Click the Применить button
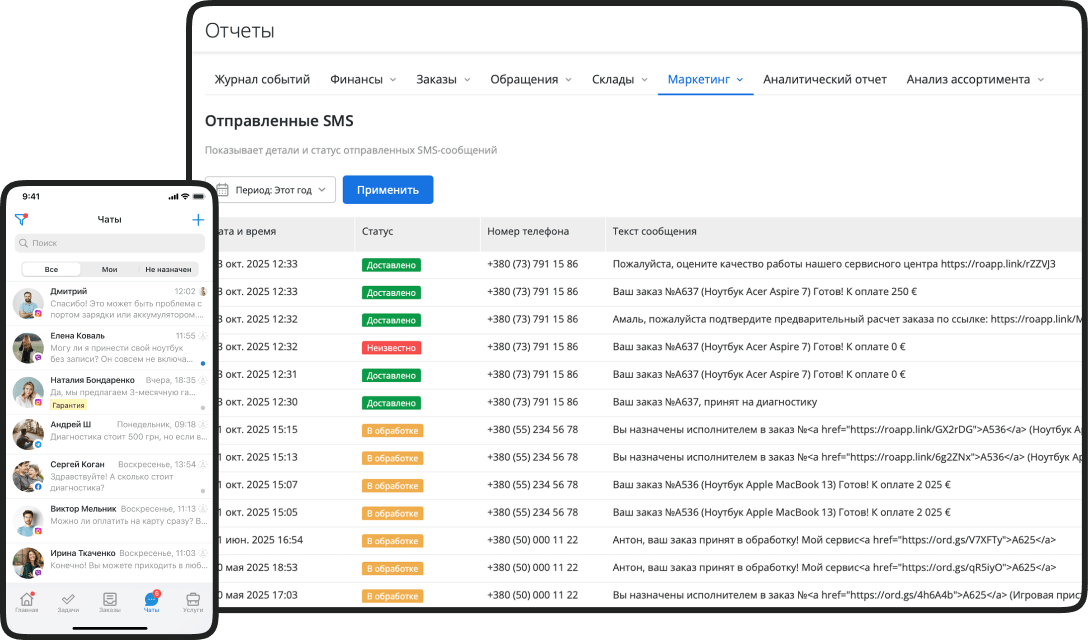The height and width of the screenshot is (640, 1088). (388, 190)
